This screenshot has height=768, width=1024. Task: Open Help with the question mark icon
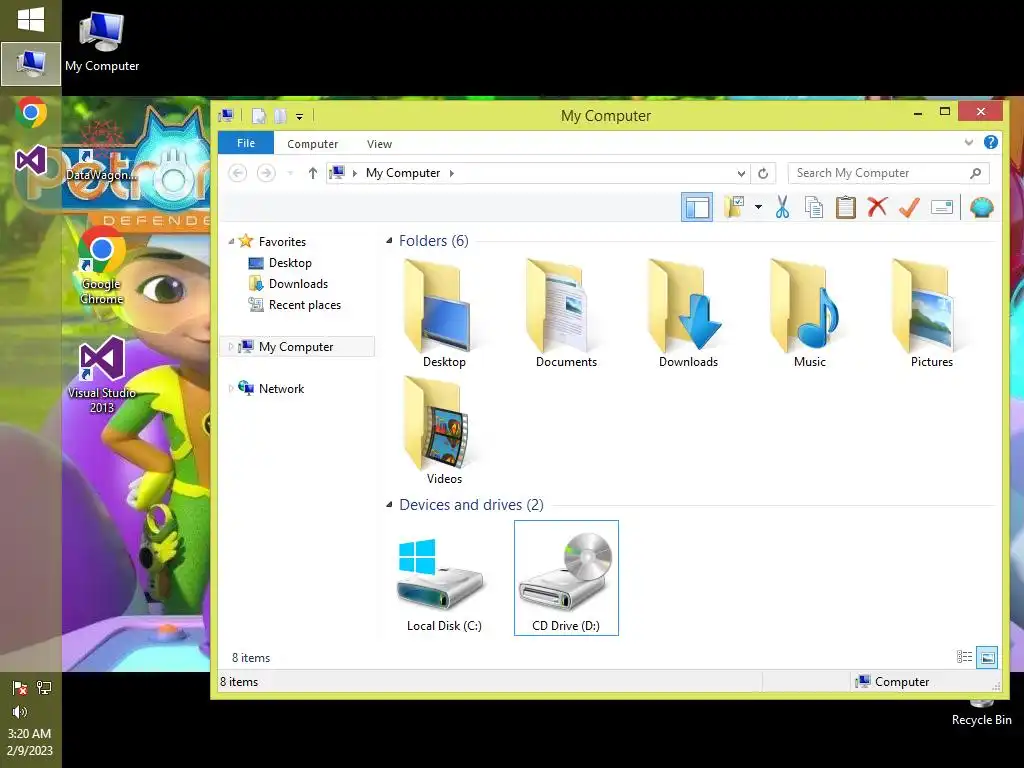(x=991, y=142)
